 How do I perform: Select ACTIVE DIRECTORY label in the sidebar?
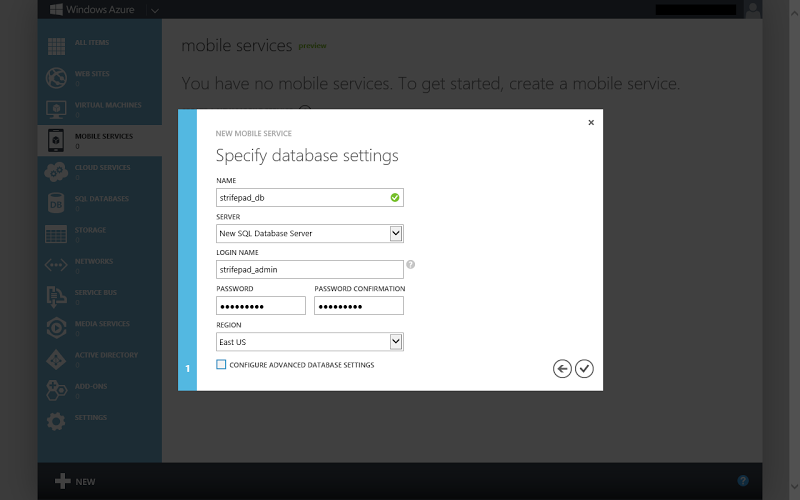tap(106, 355)
